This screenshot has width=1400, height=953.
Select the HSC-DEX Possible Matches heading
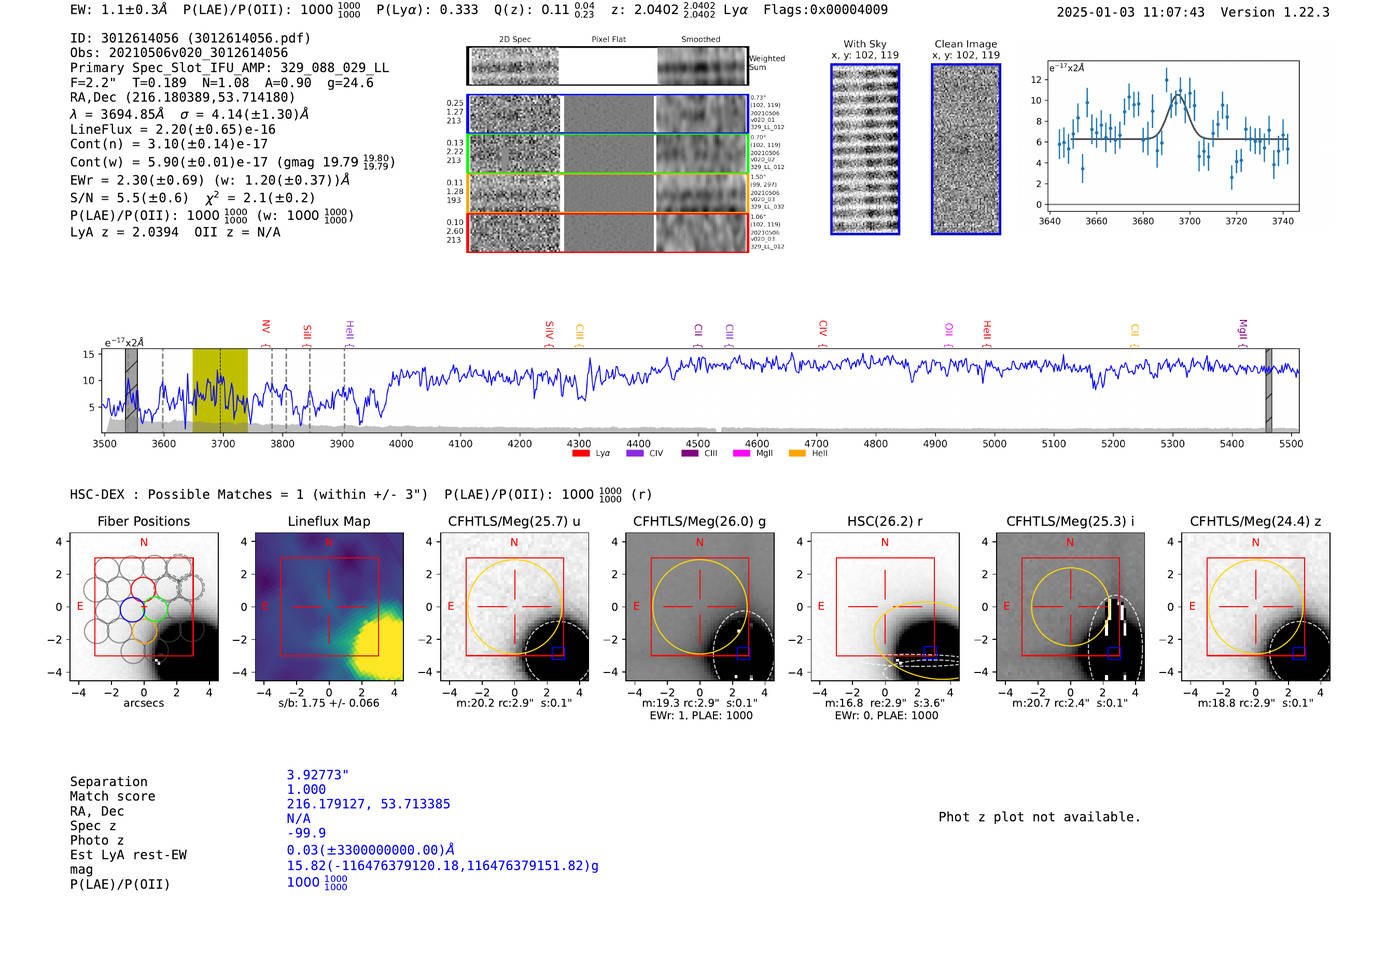click(249, 494)
